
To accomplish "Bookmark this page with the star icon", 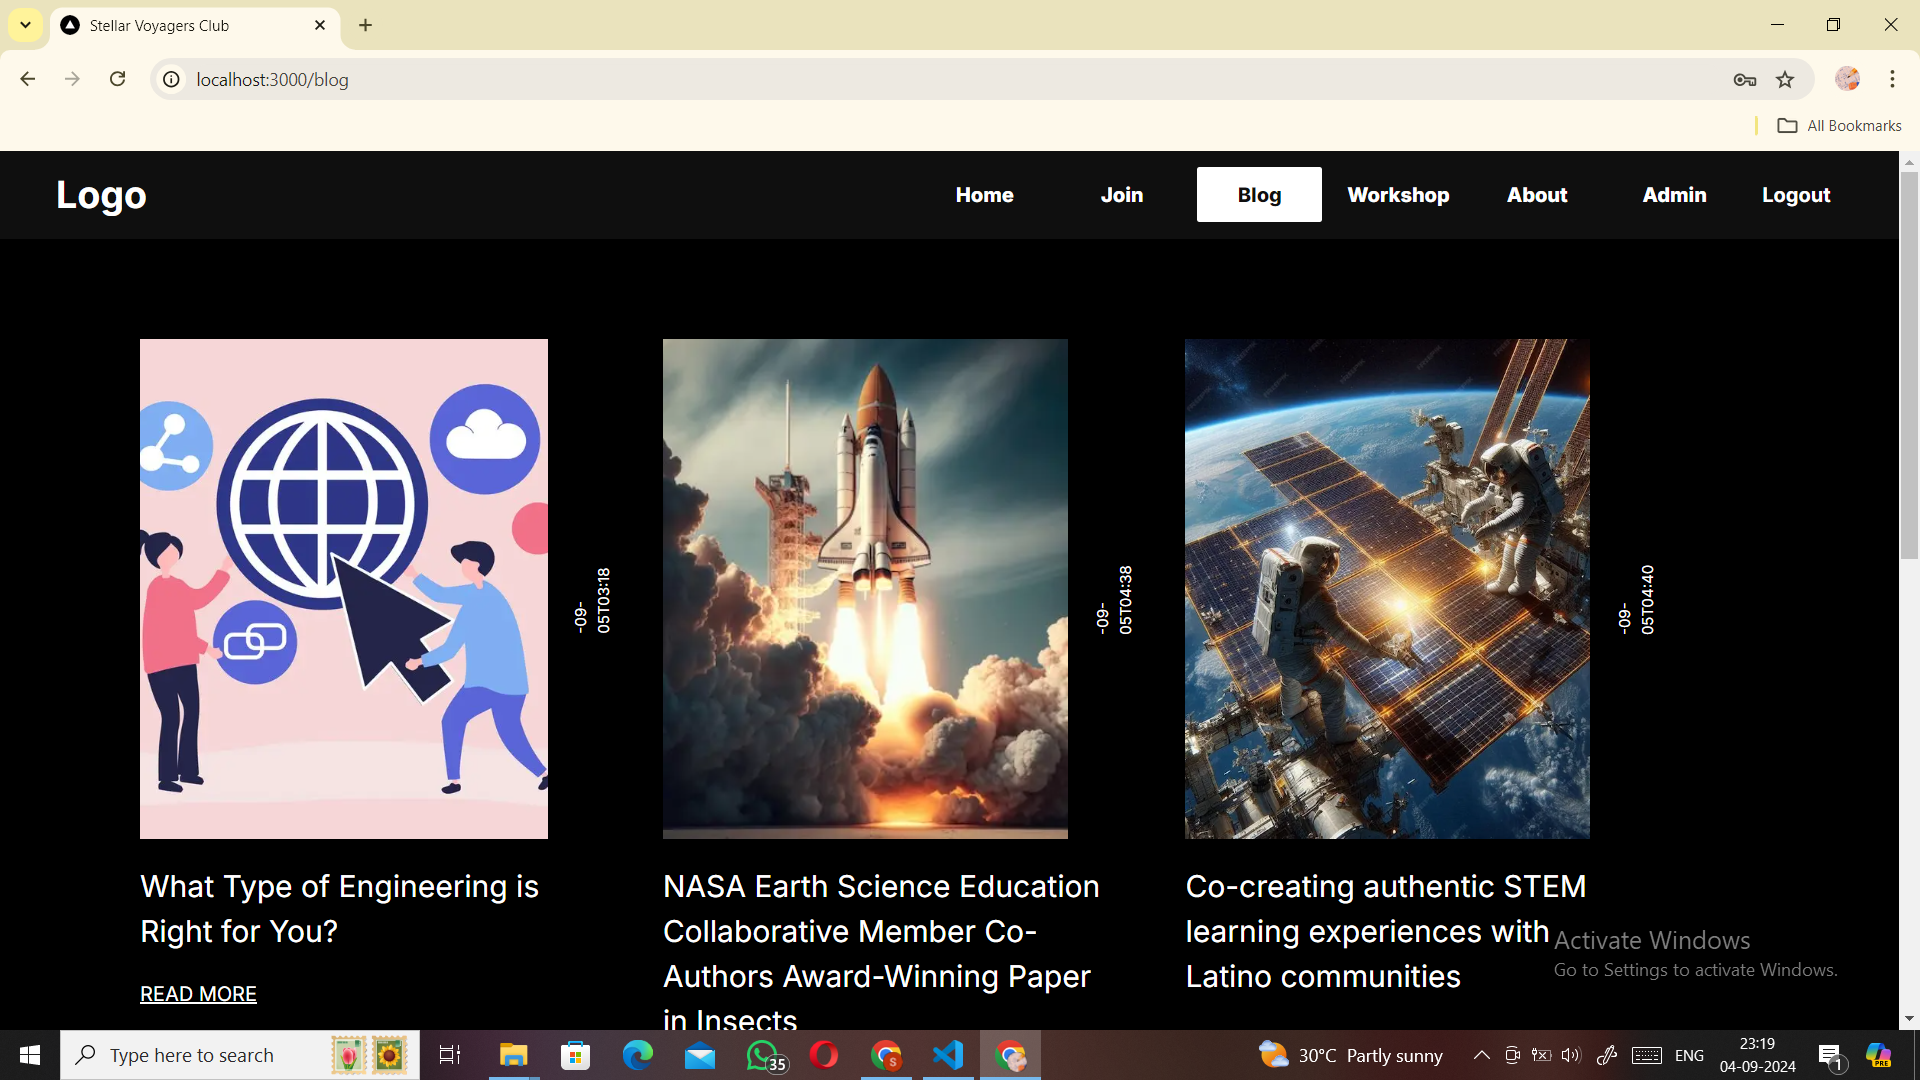I will [x=1785, y=79].
